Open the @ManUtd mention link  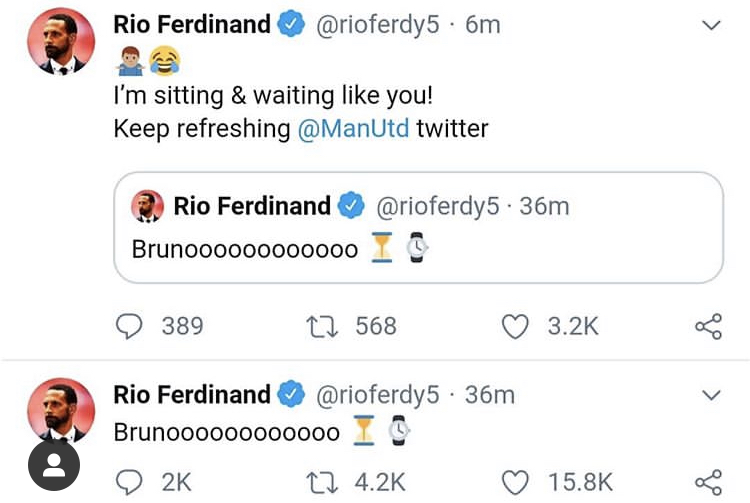point(353,129)
